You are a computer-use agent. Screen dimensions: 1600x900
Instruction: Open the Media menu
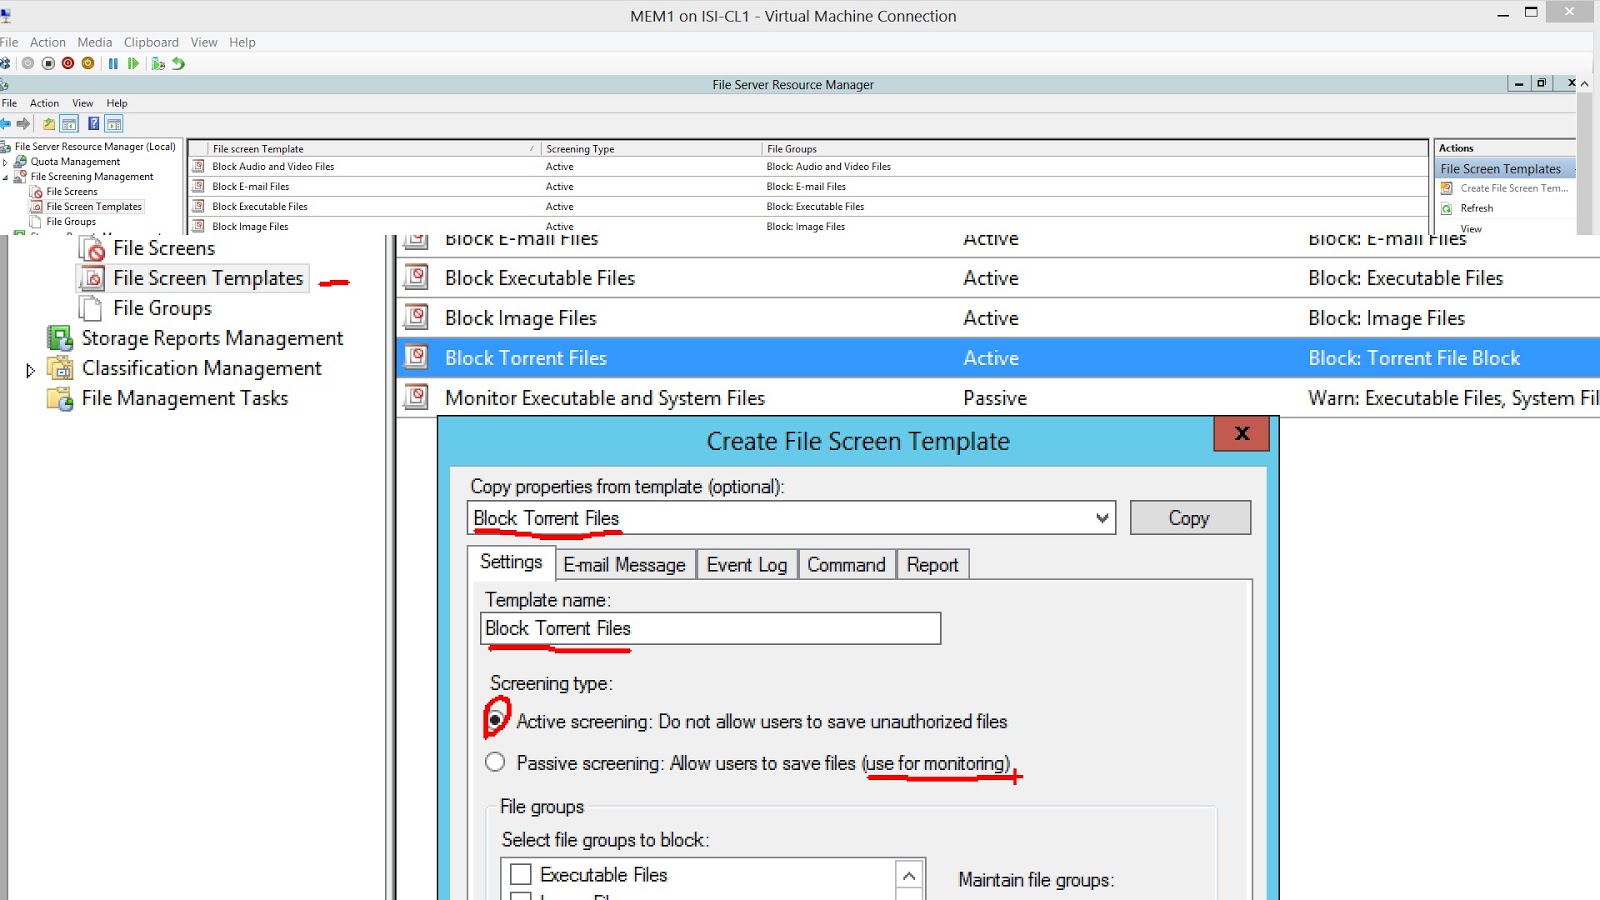(x=95, y=42)
